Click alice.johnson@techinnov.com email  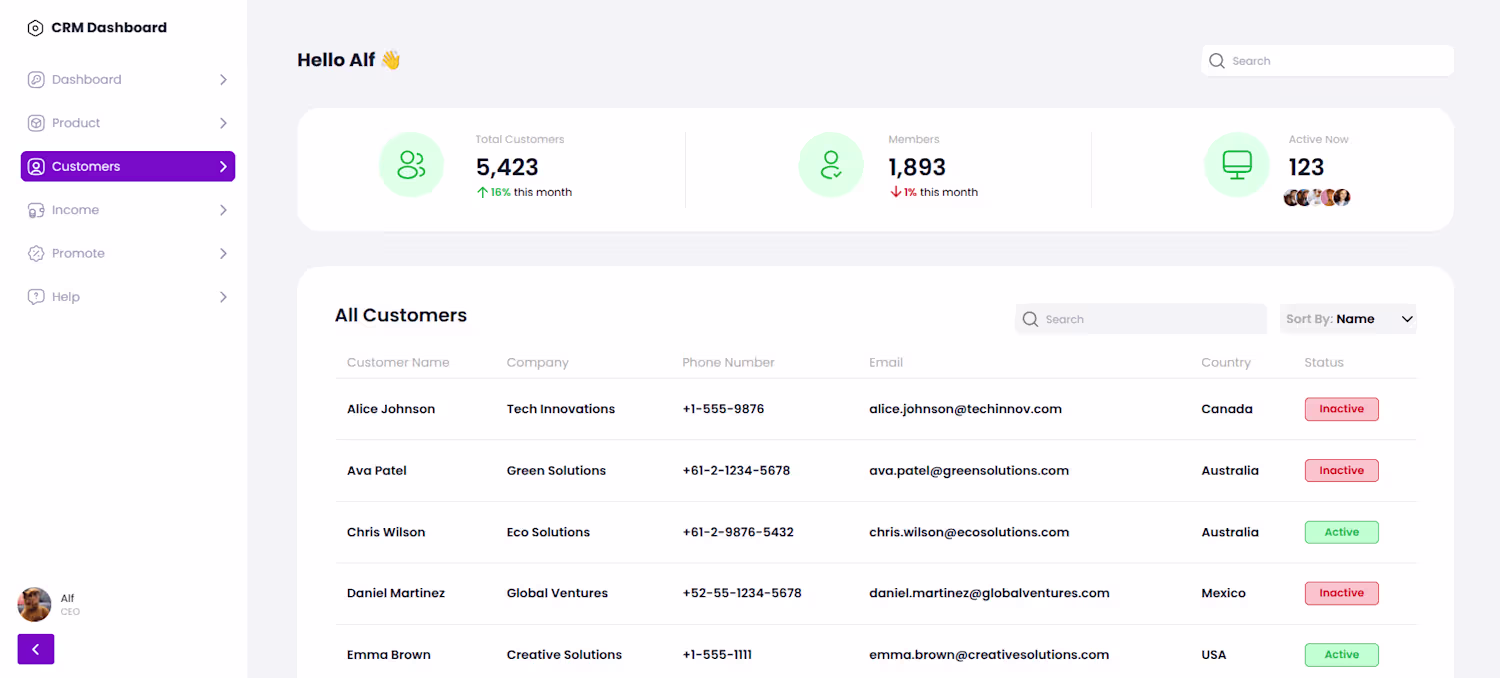point(965,409)
